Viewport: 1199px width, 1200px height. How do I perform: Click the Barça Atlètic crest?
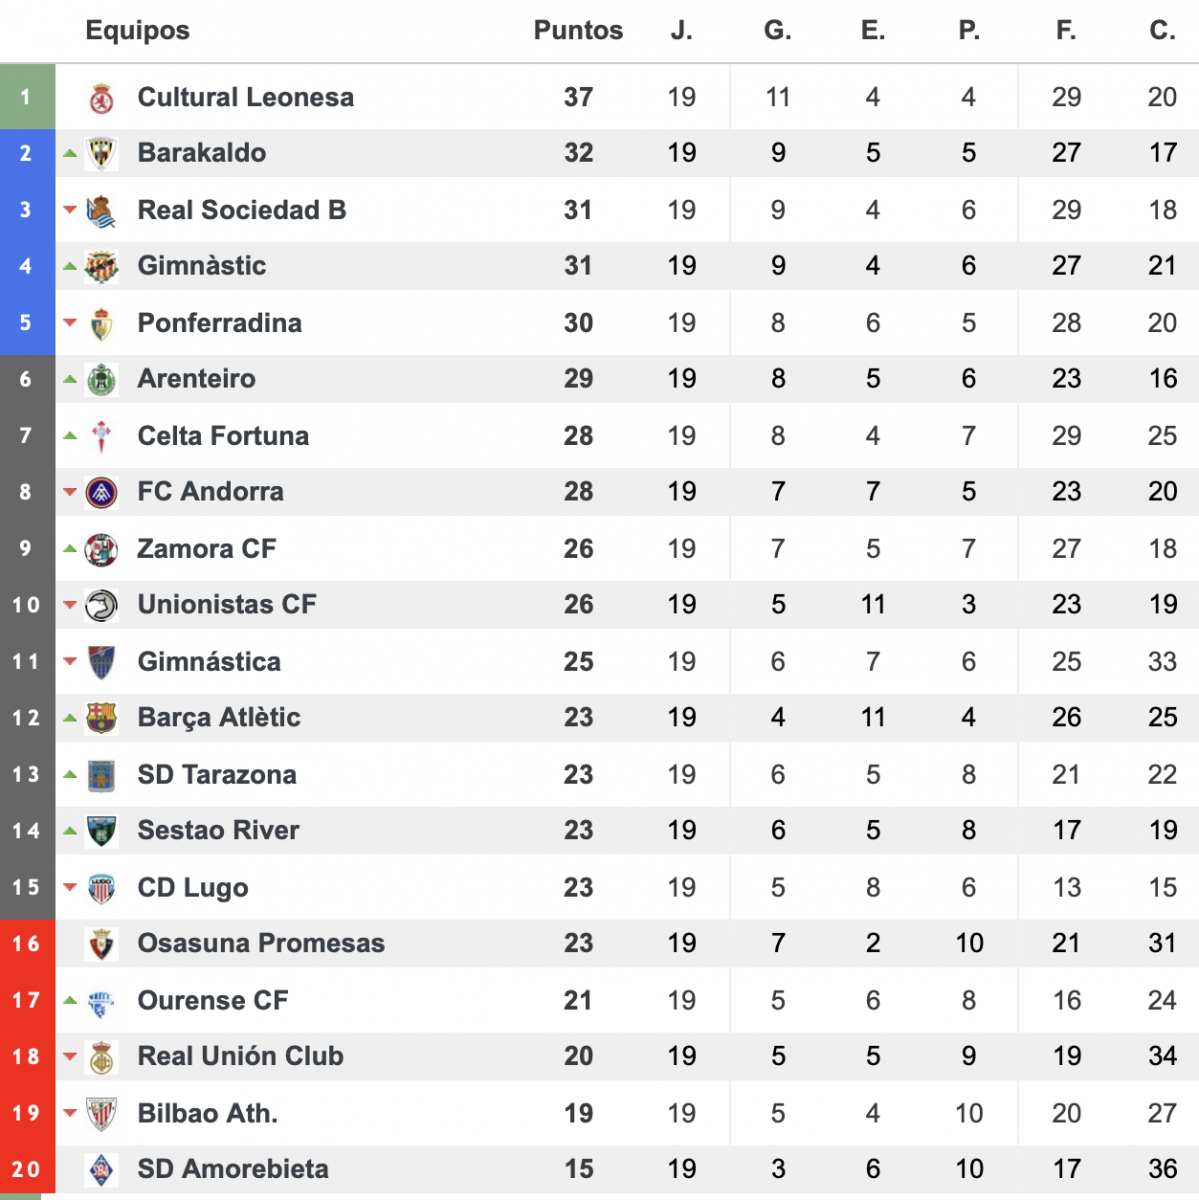[x=101, y=718]
